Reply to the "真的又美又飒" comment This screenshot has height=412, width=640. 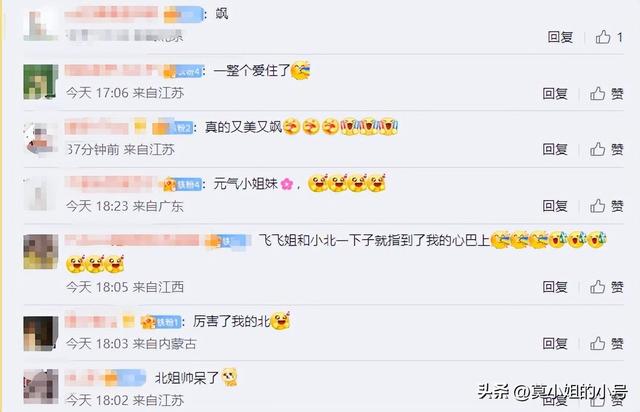(x=555, y=149)
